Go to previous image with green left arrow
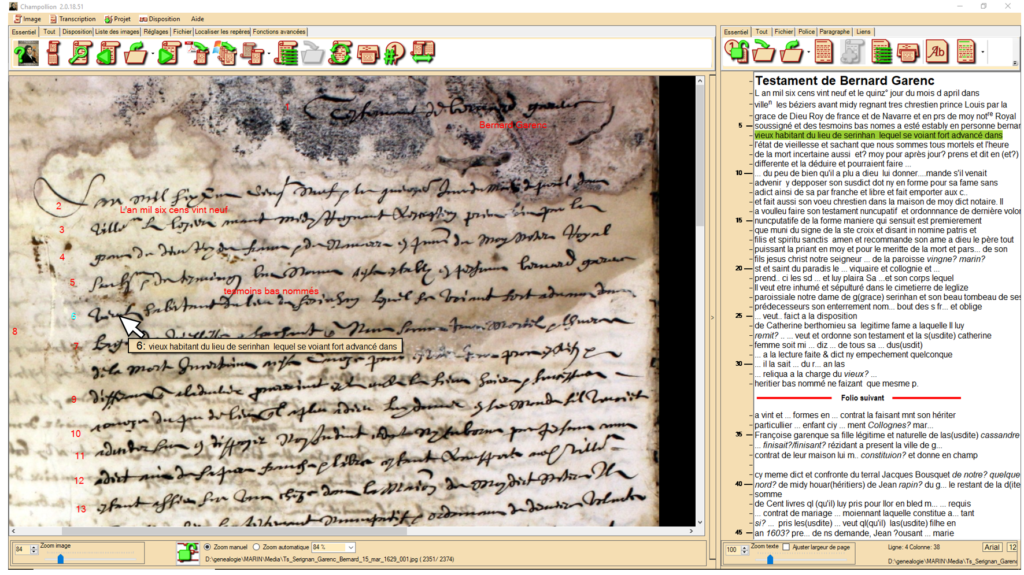1024x575 pixels. tap(108, 53)
